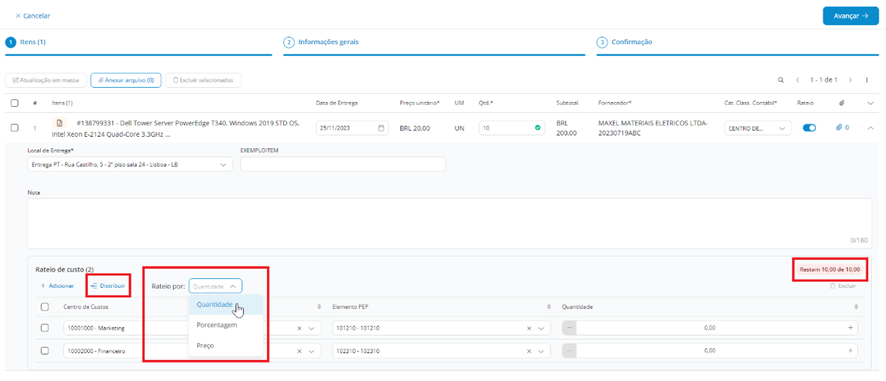The width and height of the screenshot is (886, 381).
Task: Click the Financeiro quantity value field
Action: pyautogui.click(x=710, y=351)
